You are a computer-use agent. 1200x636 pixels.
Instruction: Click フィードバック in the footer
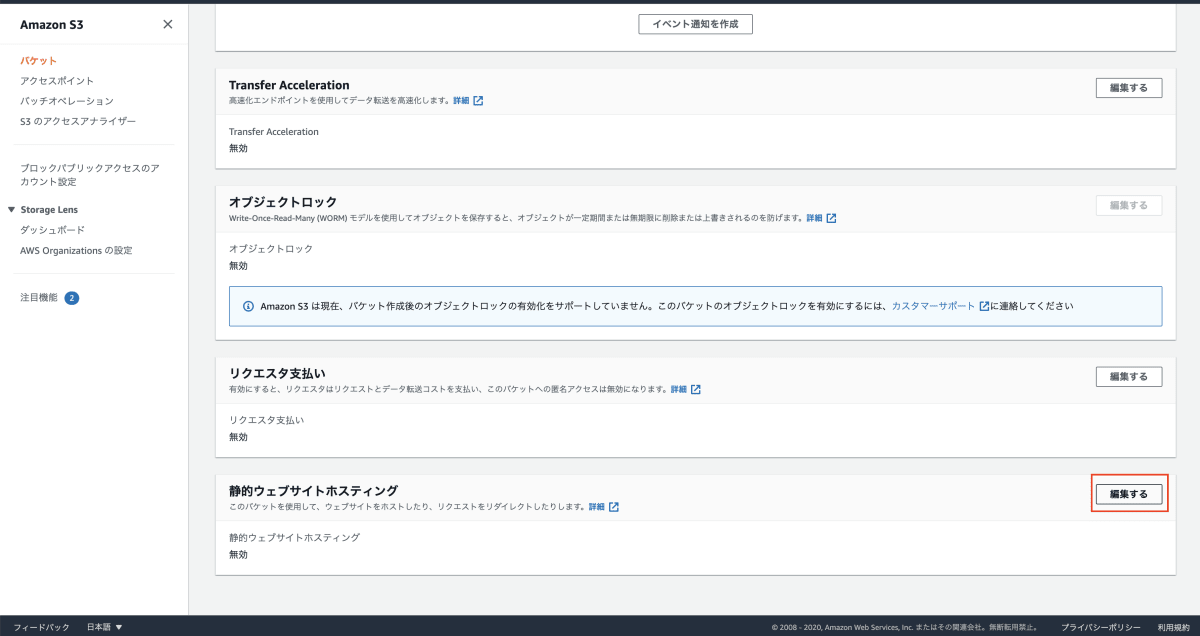tap(41, 627)
